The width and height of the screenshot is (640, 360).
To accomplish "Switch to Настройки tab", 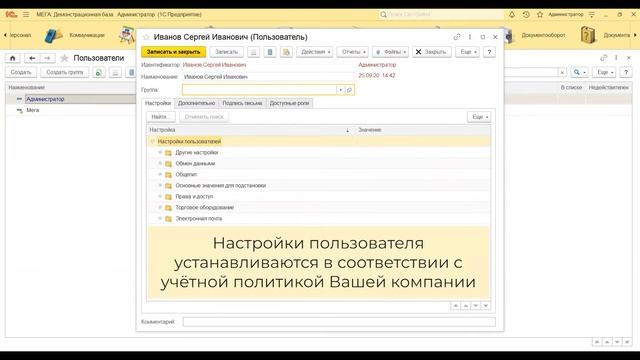I will pyautogui.click(x=158, y=103).
